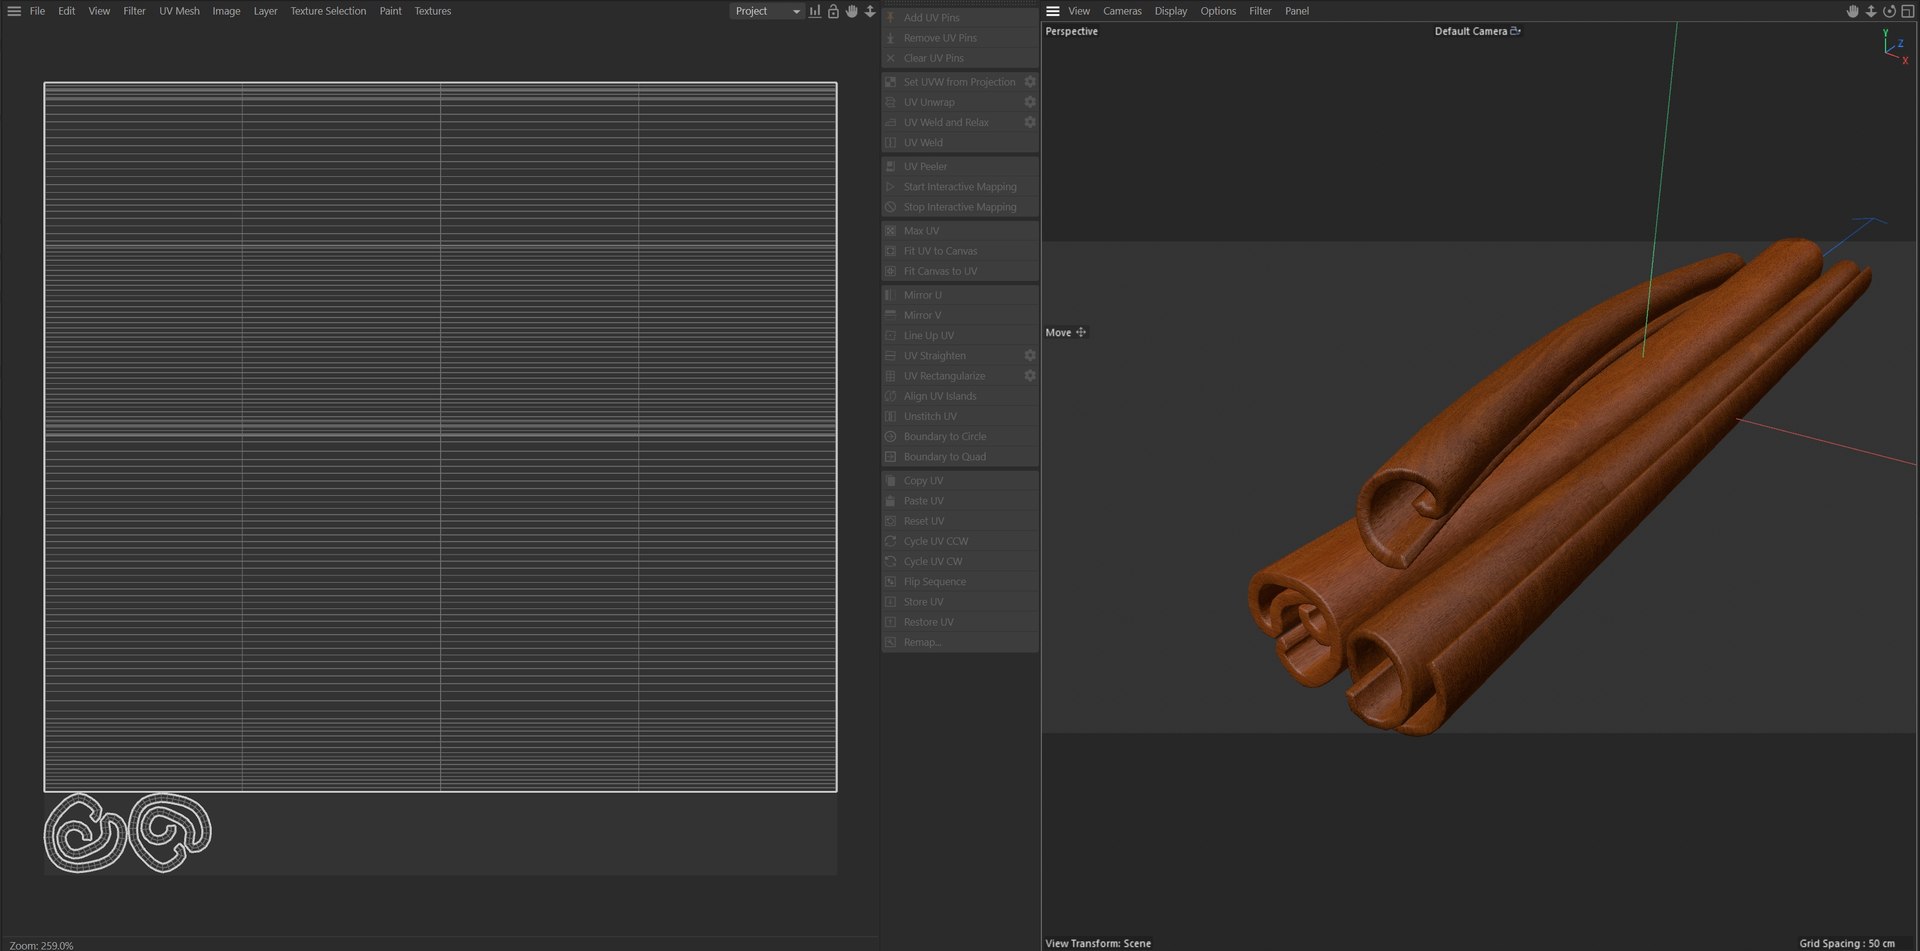This screenshot has height=951, width=1920.
Task: Open the viewport Display menu
Action: point(1171,11)
